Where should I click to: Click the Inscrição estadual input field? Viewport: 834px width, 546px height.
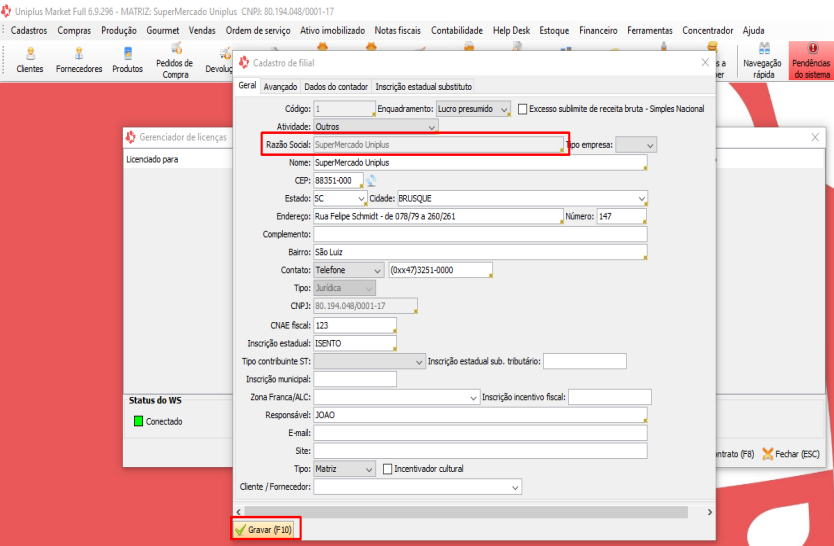pos(355,343)
